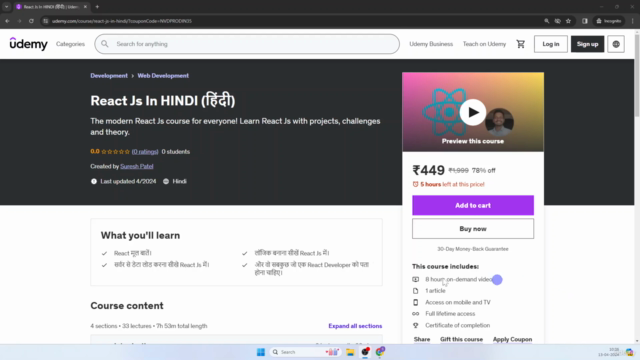Image resolution: width=640 pixels, height=360 pixels.
Task: Click 'Certificate of completion' text
Action: (458, 325)
